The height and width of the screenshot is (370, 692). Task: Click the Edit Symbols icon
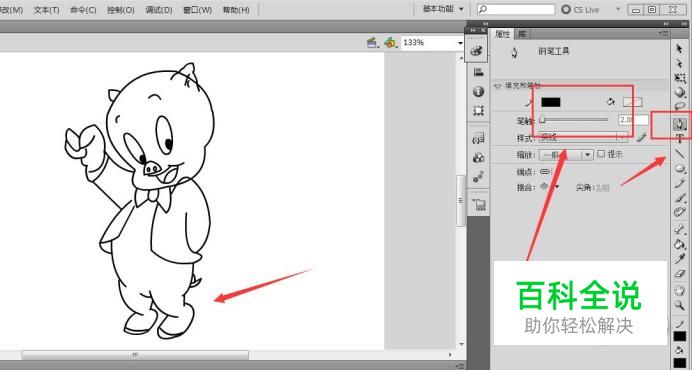tap(391, 43)
